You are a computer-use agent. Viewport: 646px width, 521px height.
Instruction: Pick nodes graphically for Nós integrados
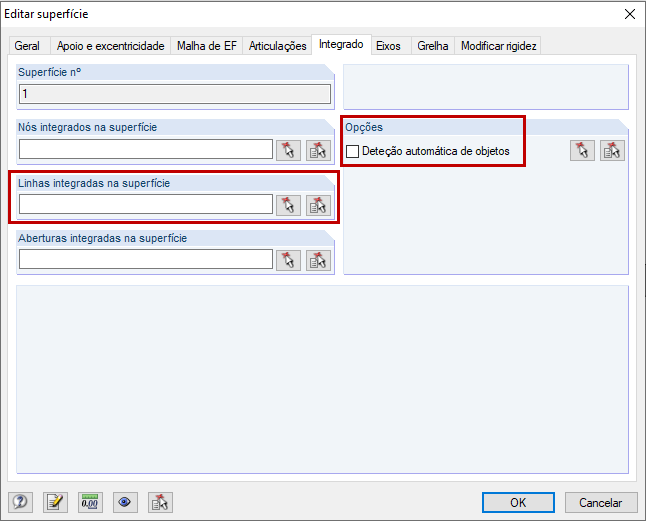point(288,150)
